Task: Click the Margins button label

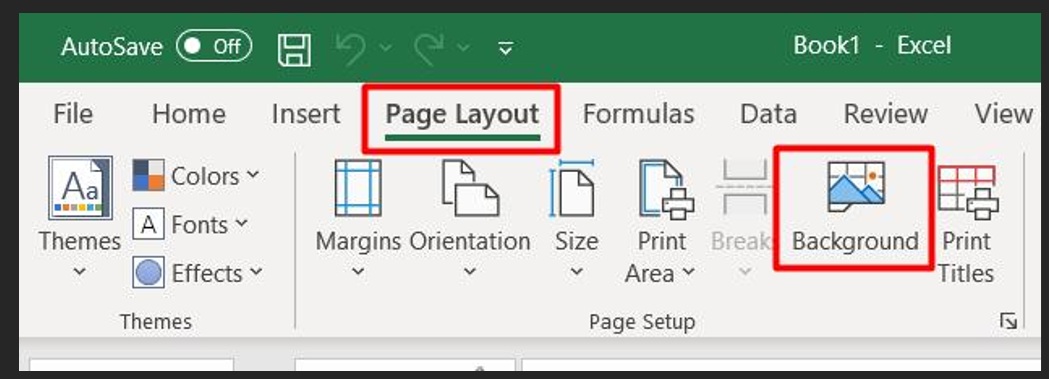Action: tap(358, 241)
